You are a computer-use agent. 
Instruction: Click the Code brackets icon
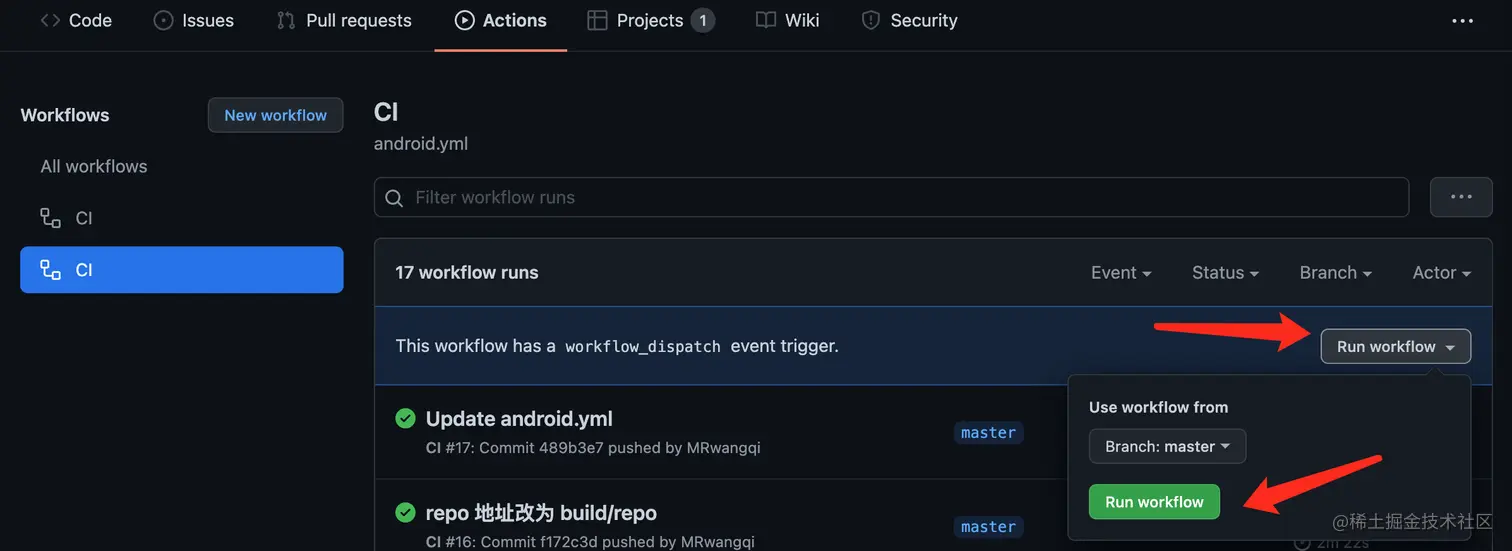coord(50,20)
